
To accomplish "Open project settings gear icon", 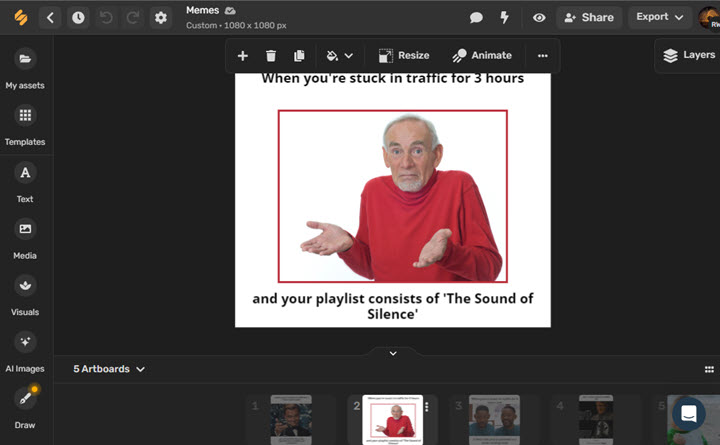I will click(161, 18).
